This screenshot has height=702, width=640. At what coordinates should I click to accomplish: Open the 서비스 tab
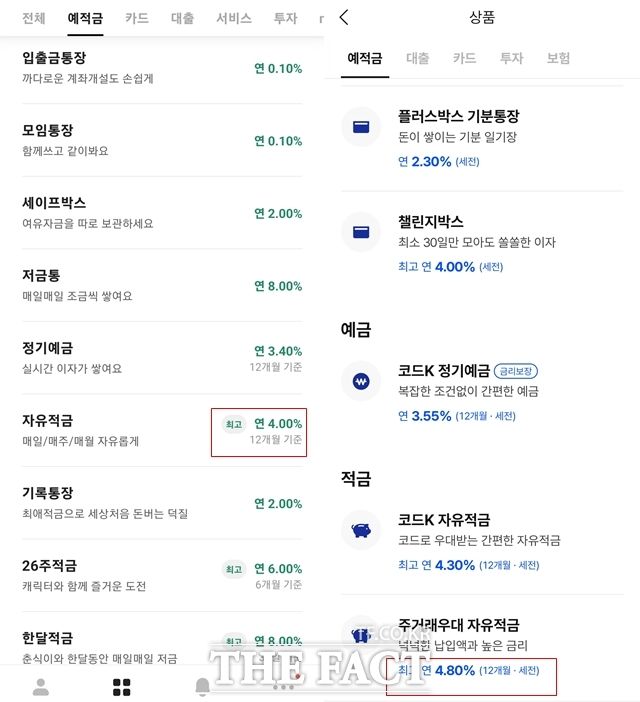point(234,18)
